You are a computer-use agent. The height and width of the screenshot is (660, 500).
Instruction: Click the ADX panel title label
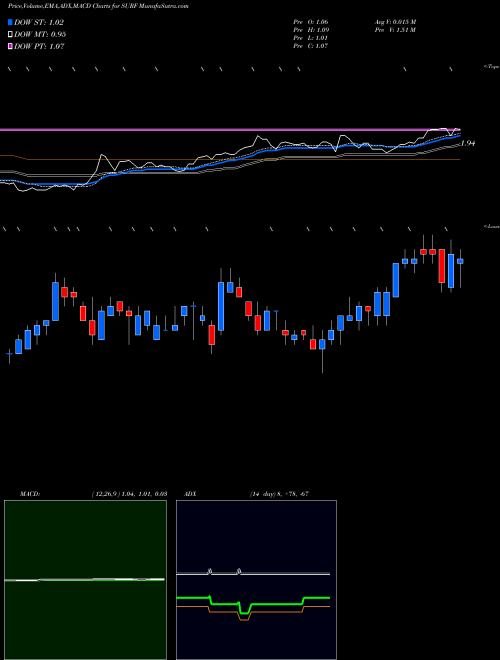pos(191,494)
